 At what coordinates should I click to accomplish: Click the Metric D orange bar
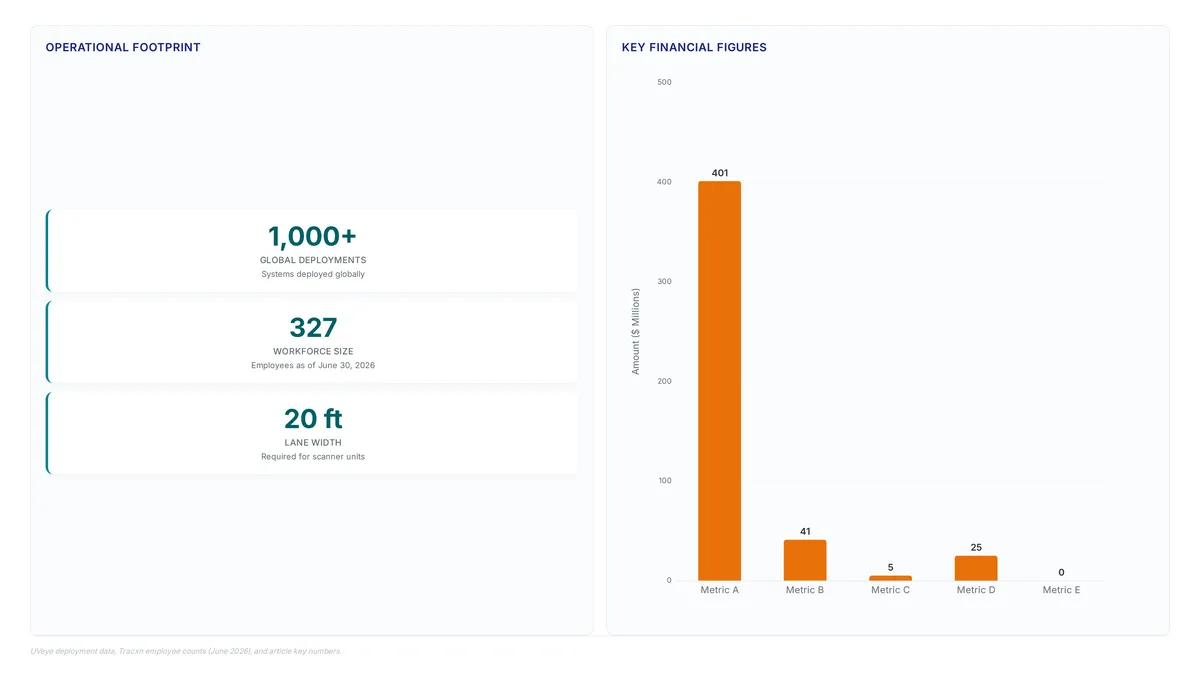976,568
